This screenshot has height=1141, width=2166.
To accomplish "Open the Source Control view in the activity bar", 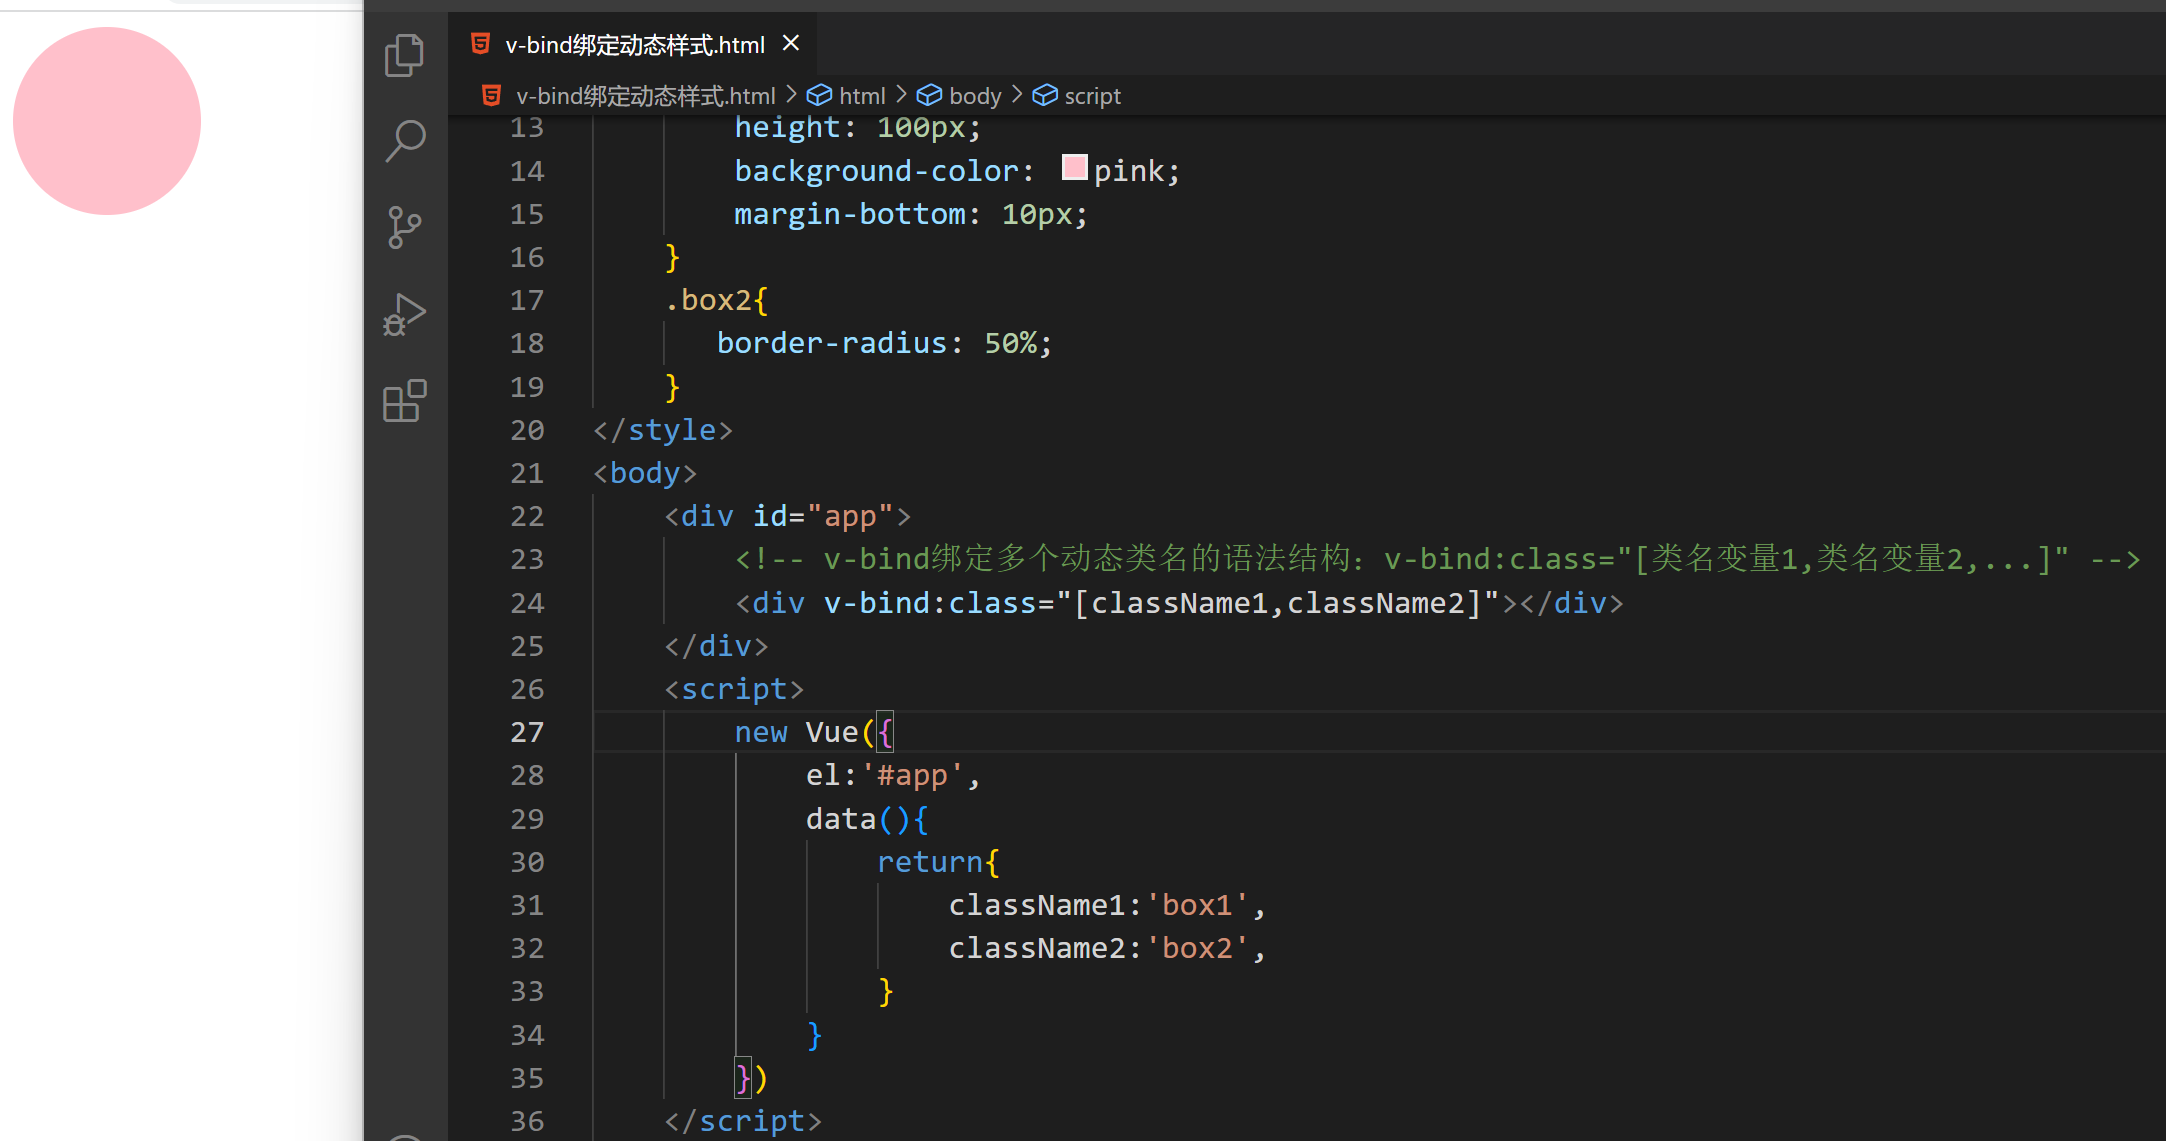I will click(404, 228).
